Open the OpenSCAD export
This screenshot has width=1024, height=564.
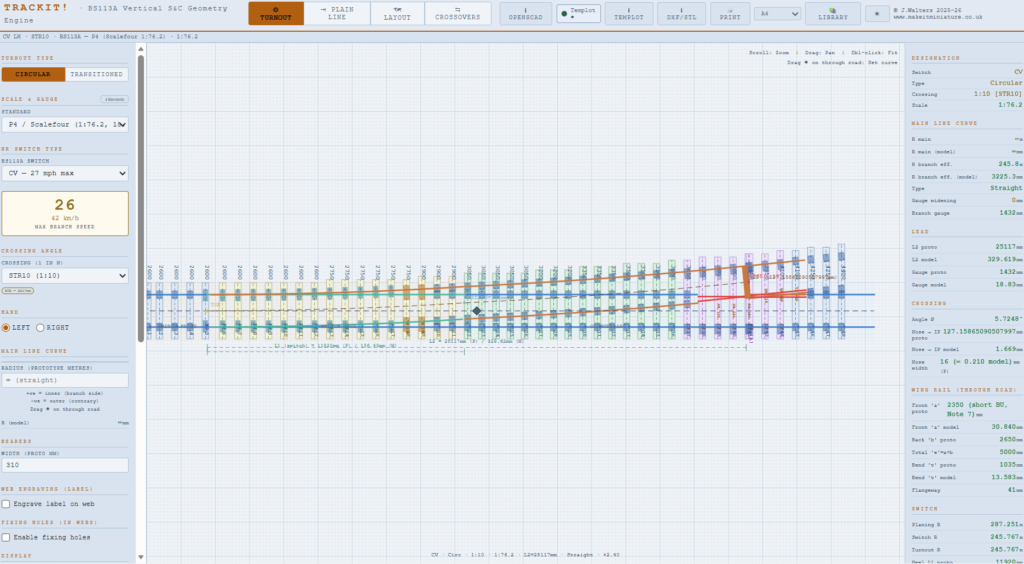point(526,14)
